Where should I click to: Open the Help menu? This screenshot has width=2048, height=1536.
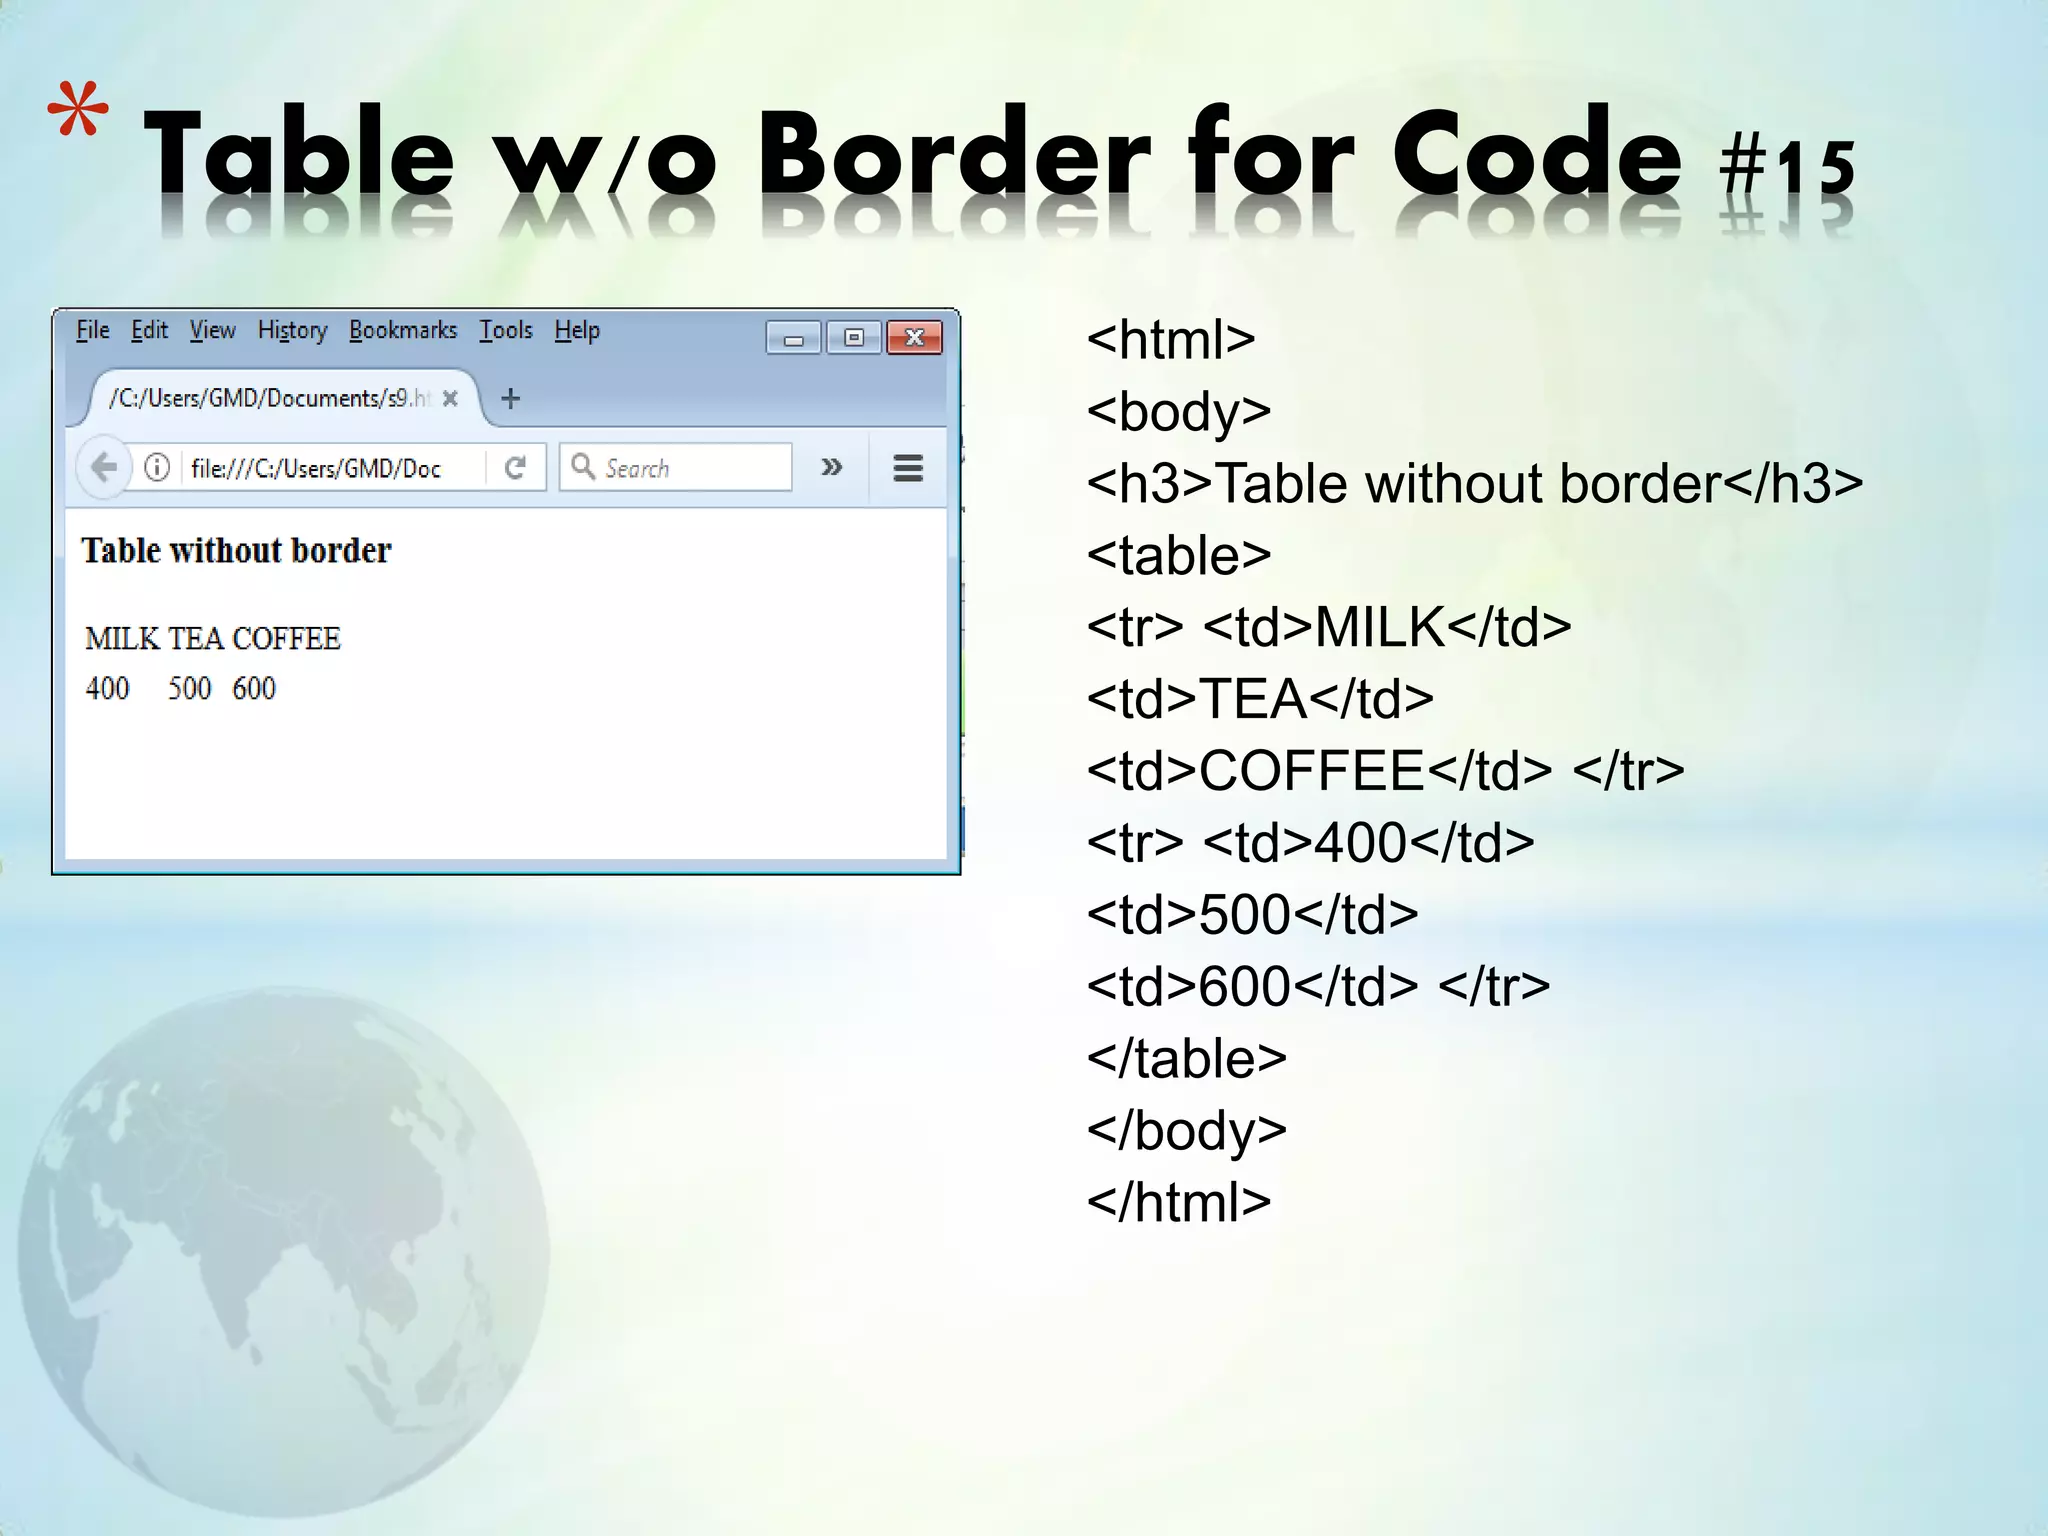[x=577, y=330]
